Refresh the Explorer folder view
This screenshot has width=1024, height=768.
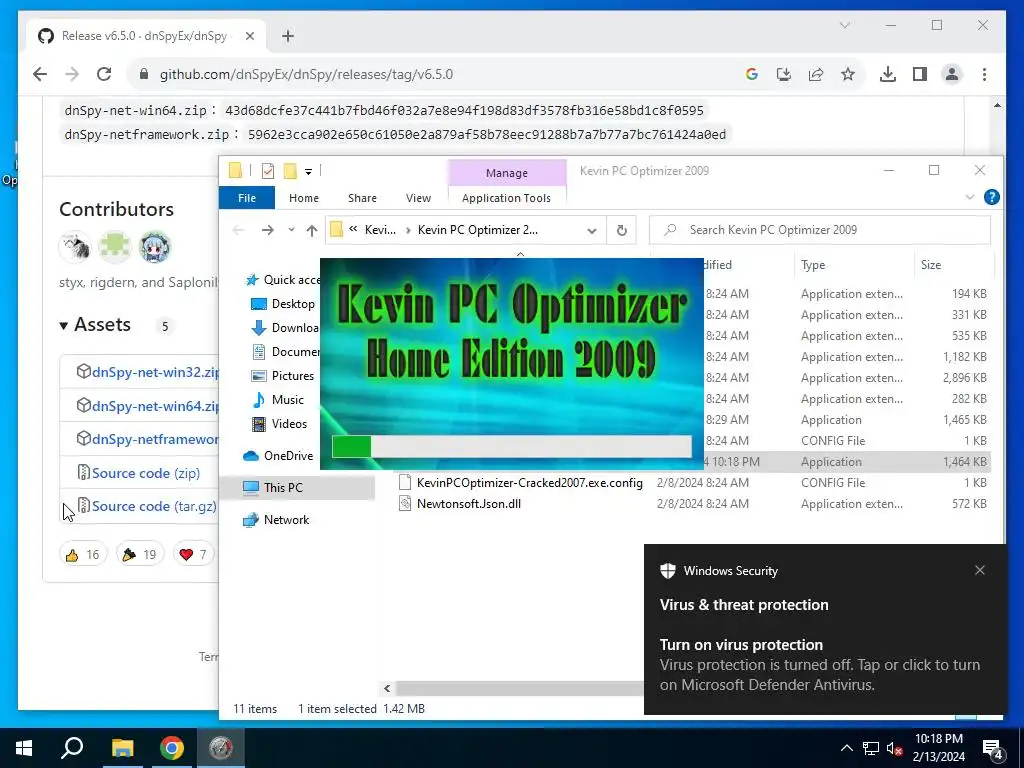pos(622,231)
